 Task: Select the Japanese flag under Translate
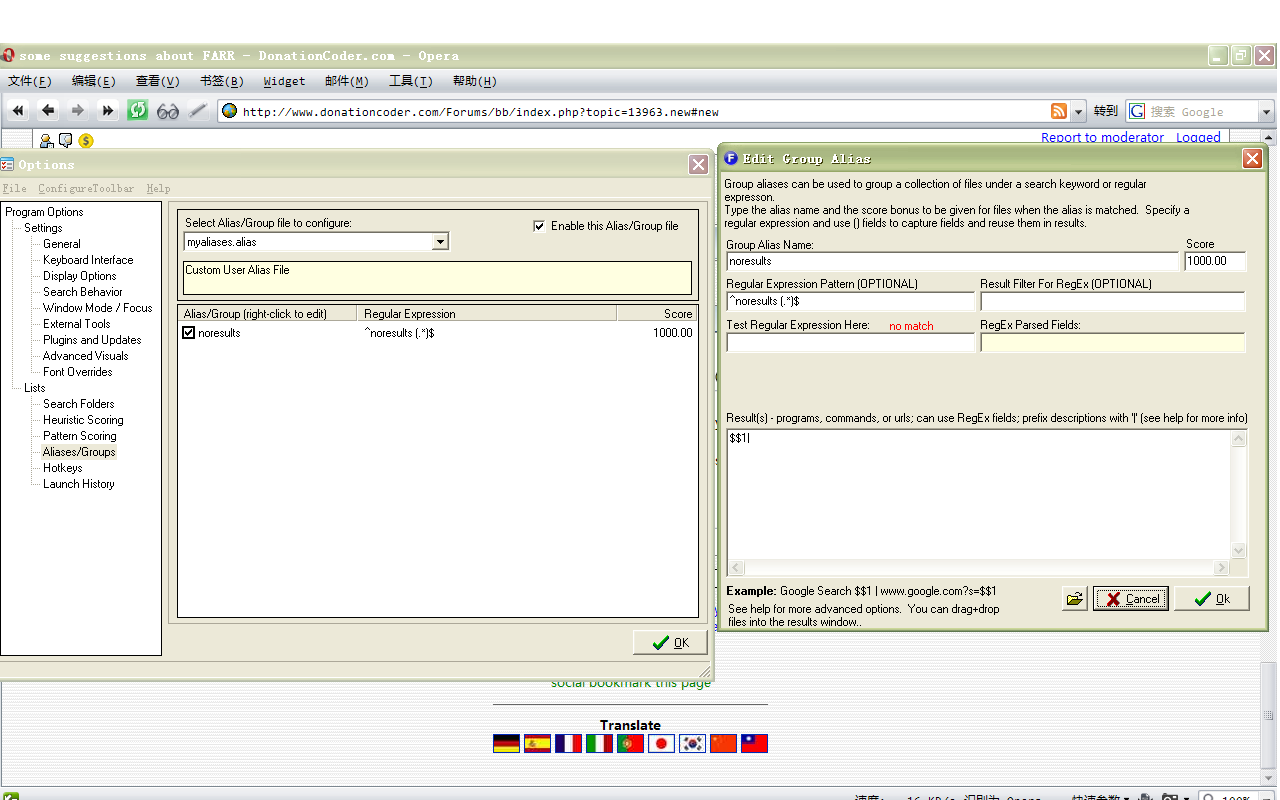[x=662, y=743]
